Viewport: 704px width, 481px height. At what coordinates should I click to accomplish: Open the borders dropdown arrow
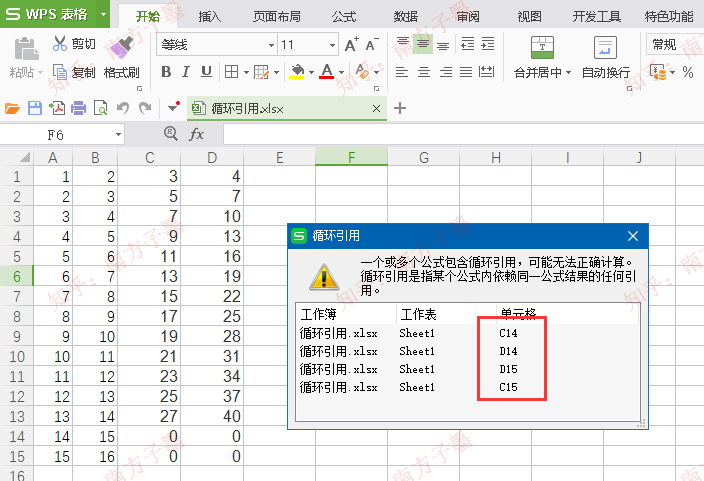246,72
